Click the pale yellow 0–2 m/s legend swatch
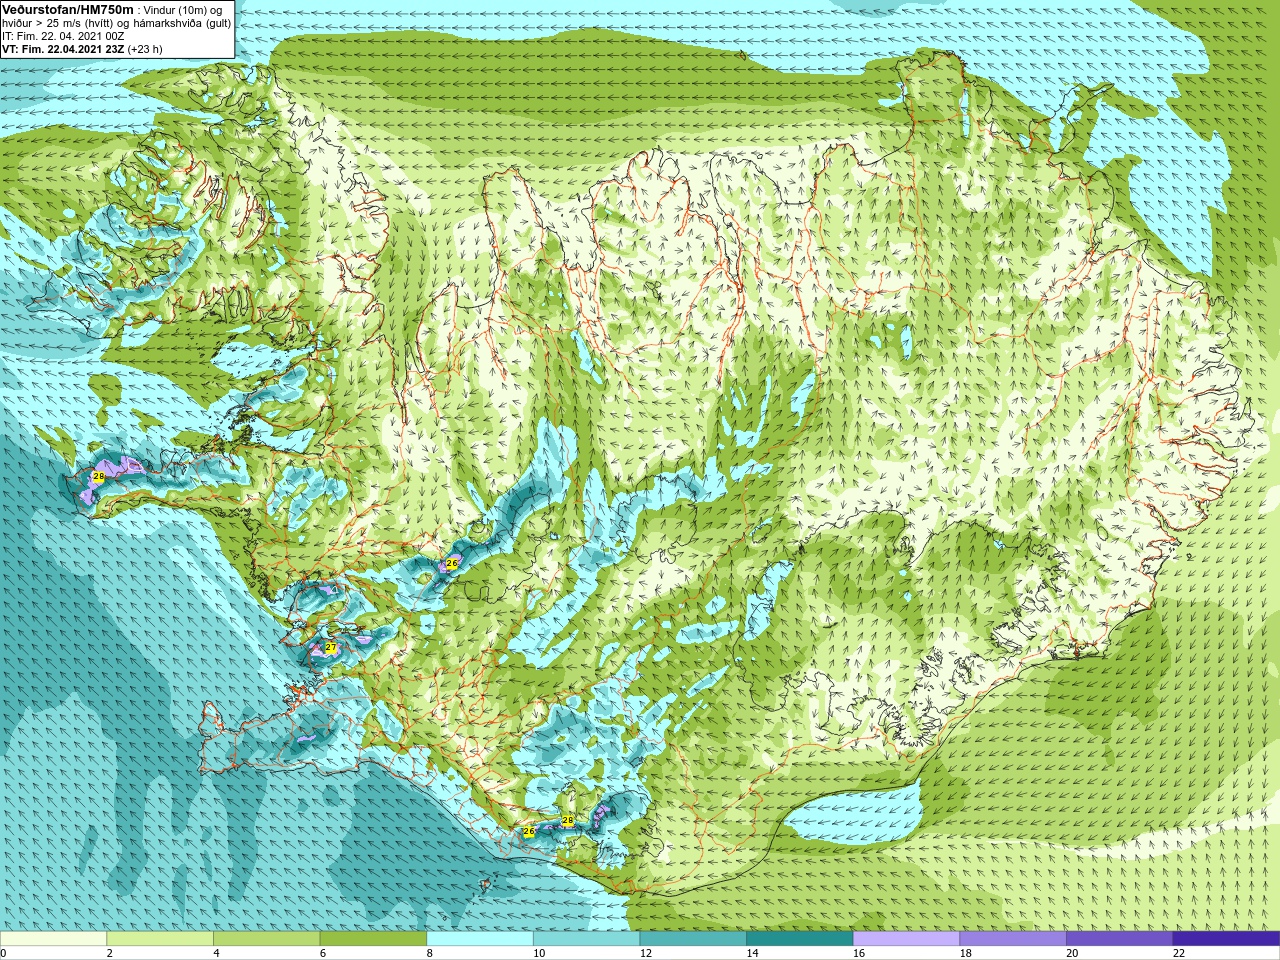 [x=53, y=939]
